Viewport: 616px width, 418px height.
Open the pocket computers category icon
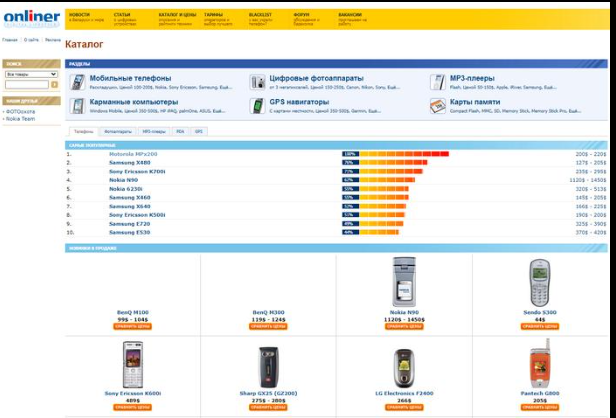point(77,106)
